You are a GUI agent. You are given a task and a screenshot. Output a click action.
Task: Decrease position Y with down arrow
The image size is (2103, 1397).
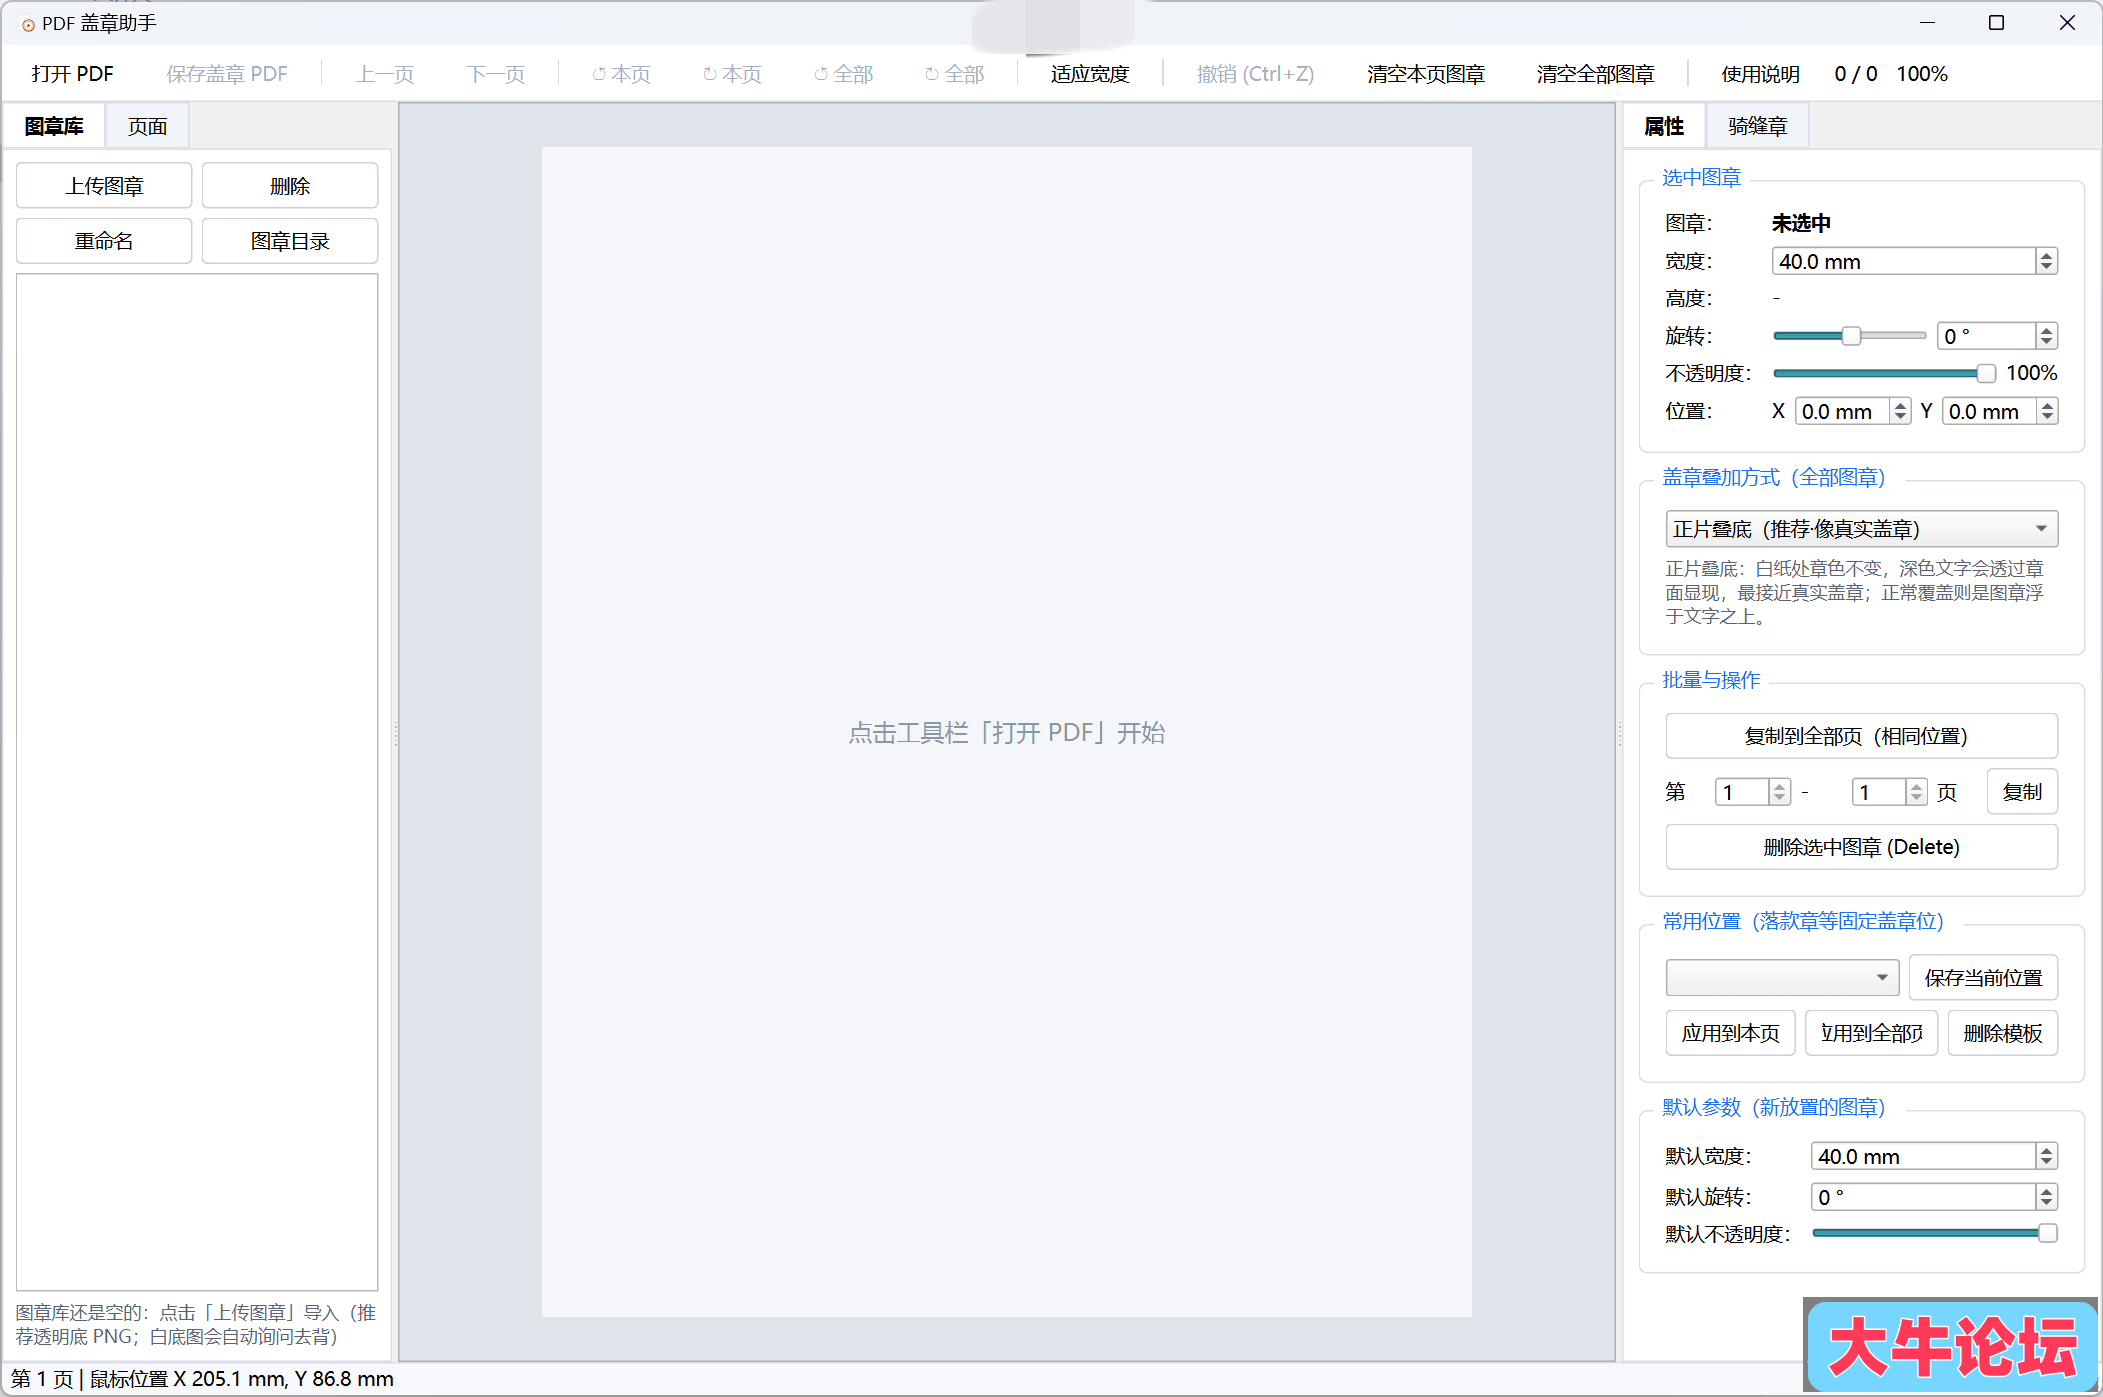pos(2047,417)
